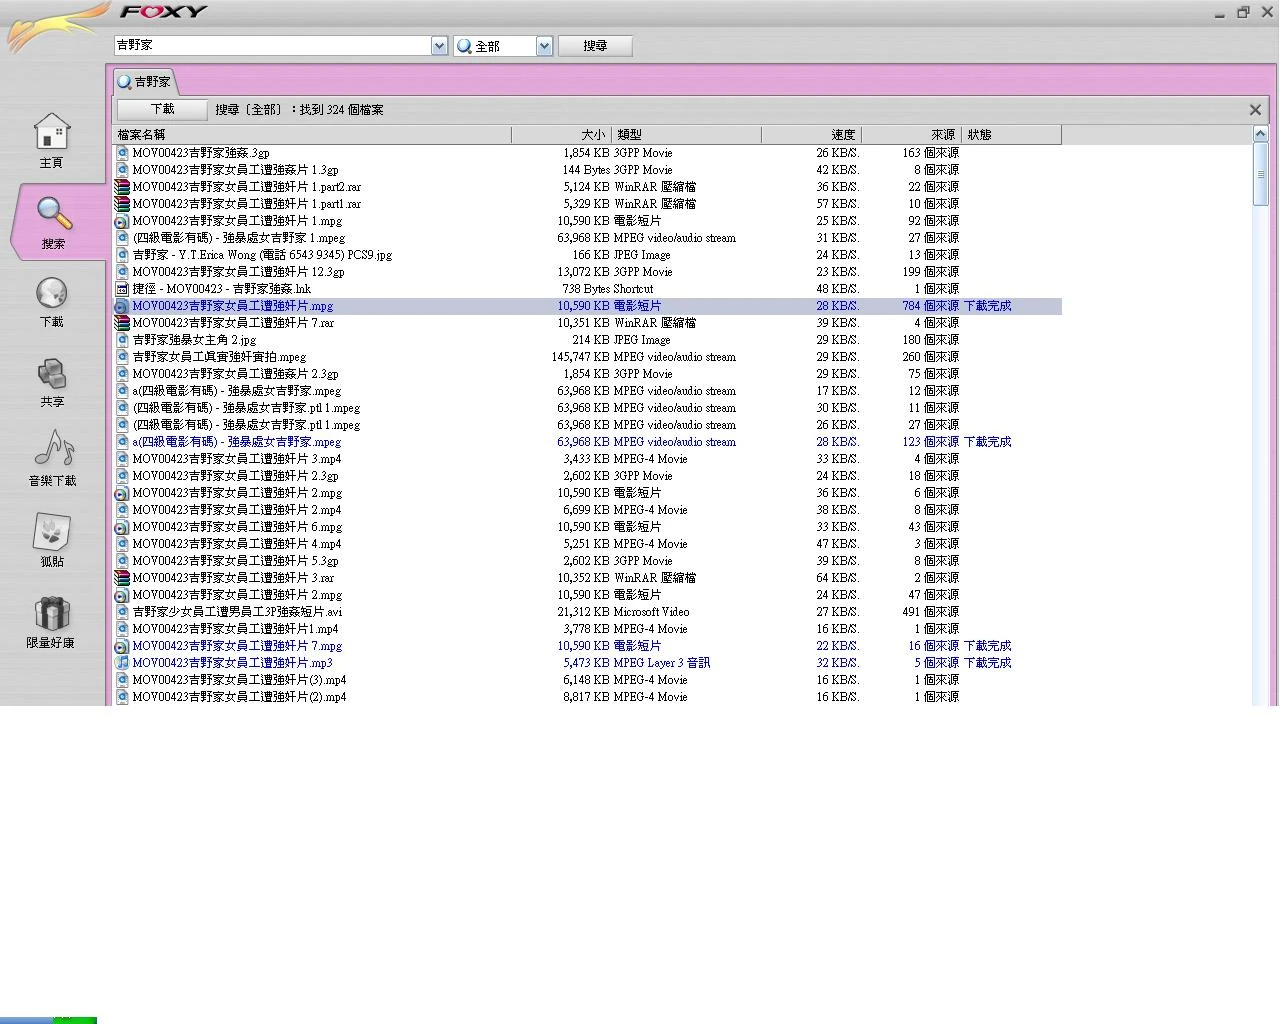Click the results scrollbar up arrow
This screenshot has width=1280, height=1024.
coord(1261,135)
